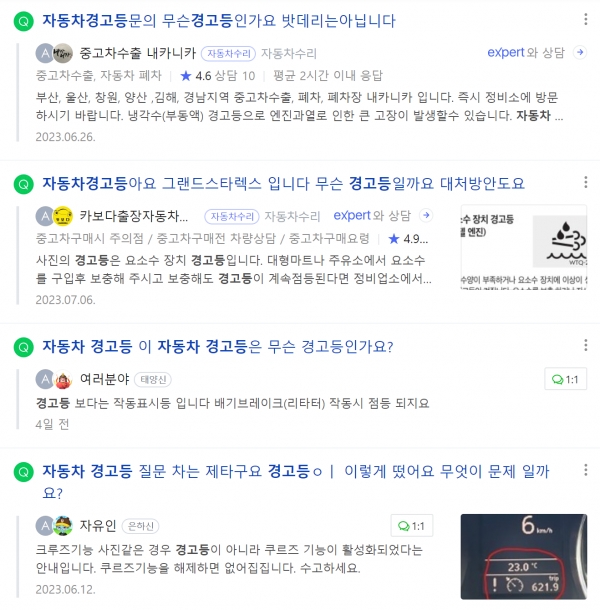Start 1:1 chat with 여러분야
The image size is (600, 610).
(x=565, y=379)
